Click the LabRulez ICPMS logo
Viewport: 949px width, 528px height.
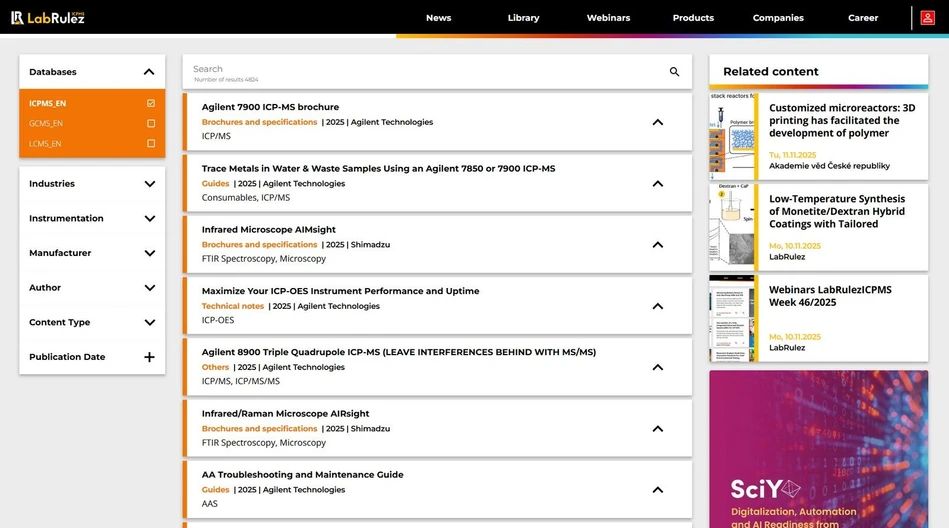click(x=48, y=17)
